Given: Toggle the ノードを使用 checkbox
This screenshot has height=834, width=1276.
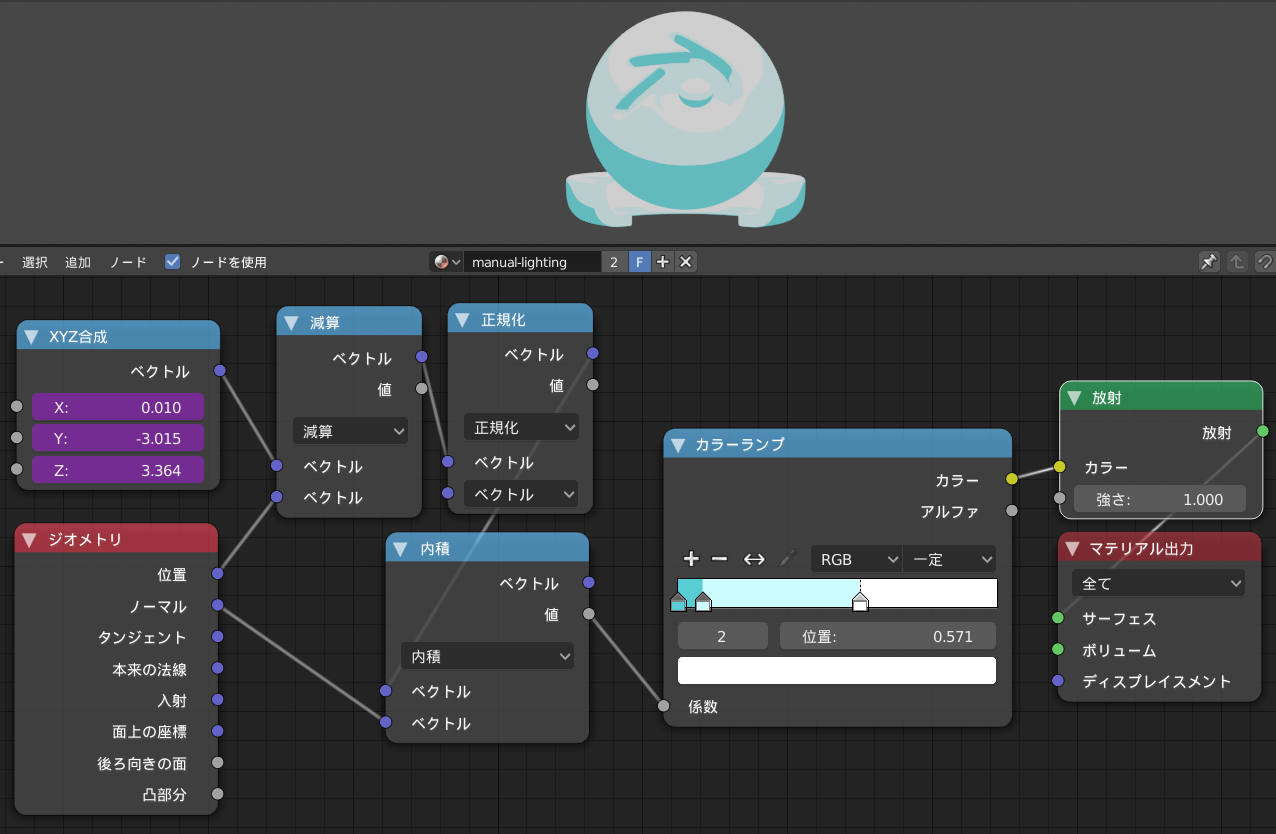Looking at the screenshot, I should [x=173, y=262].
